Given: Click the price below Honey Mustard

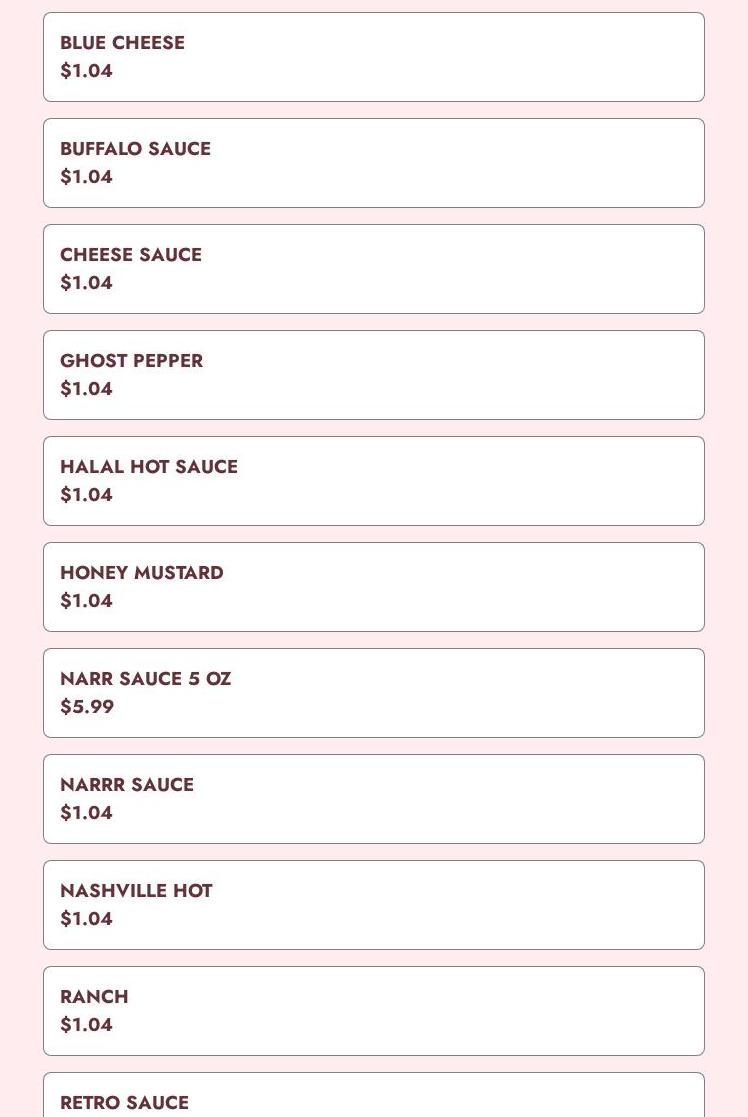Looking at the screenshot, I should [86, 601].
